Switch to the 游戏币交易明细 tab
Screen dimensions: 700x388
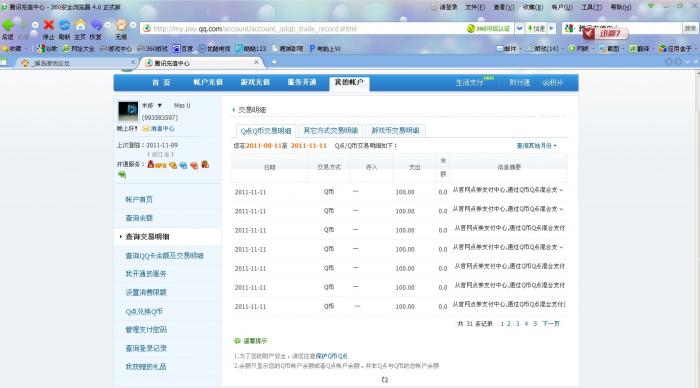tap(395, 130)
